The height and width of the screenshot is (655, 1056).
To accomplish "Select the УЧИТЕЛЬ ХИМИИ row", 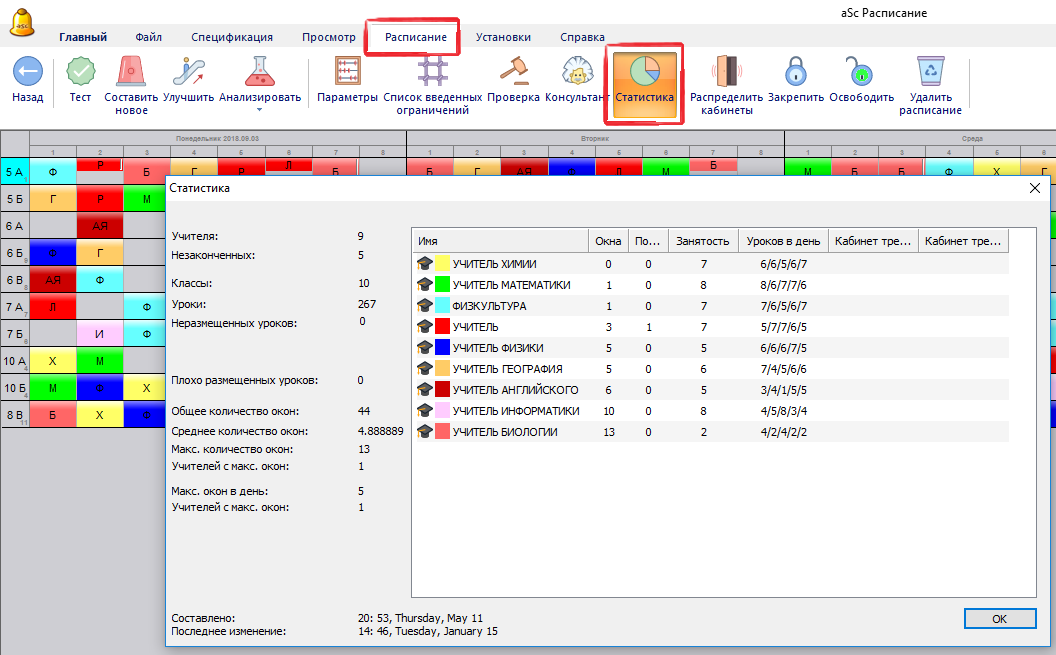I will [494, 264].
